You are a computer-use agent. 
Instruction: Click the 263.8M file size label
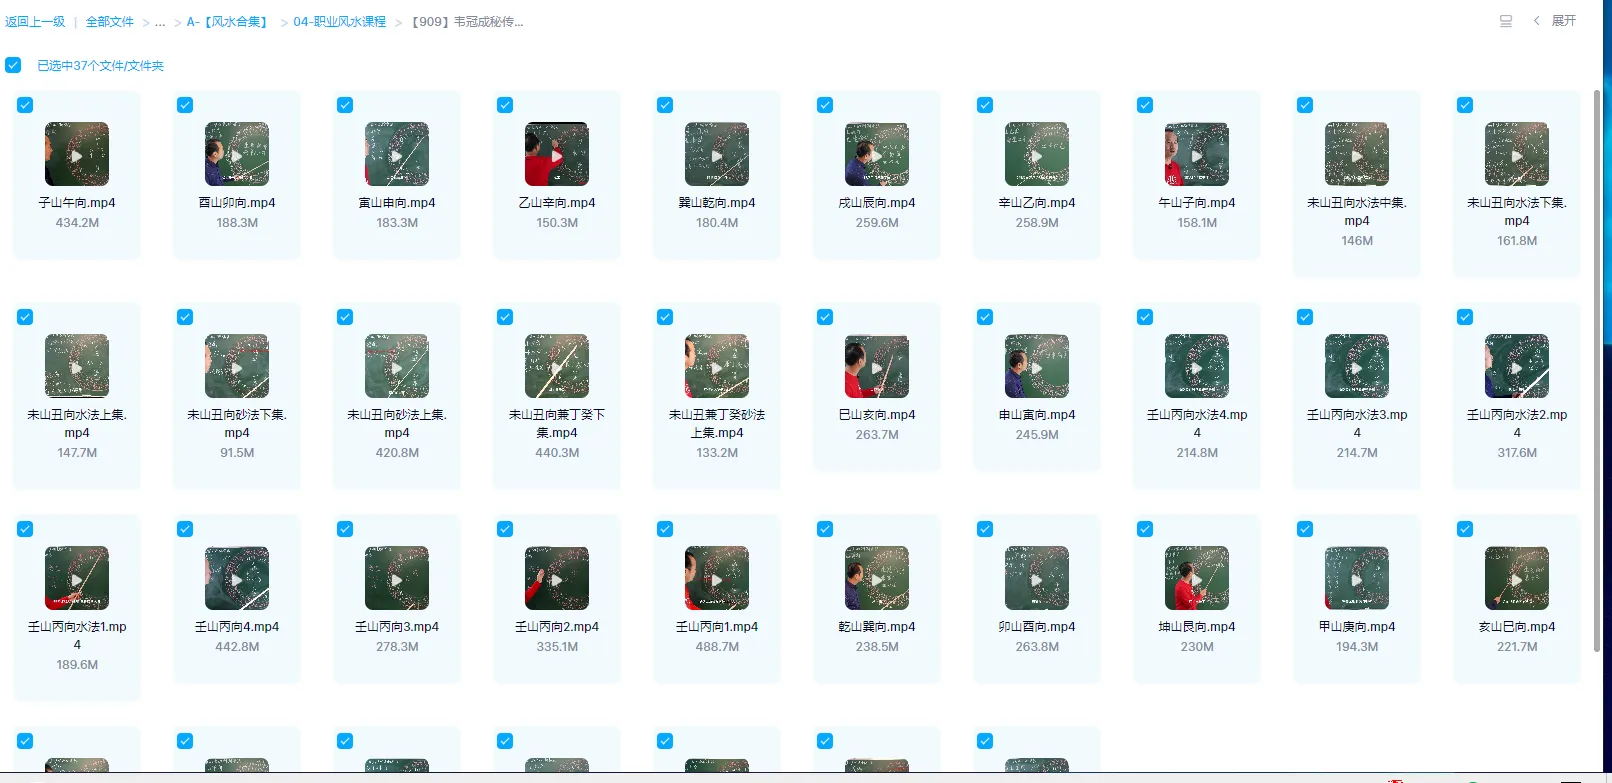coord(1037,647)
